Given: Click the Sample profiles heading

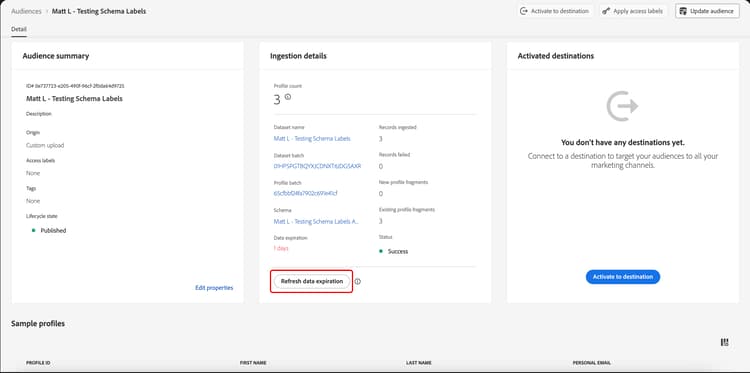Looking at the screenshot, I should tap(38, 324).
